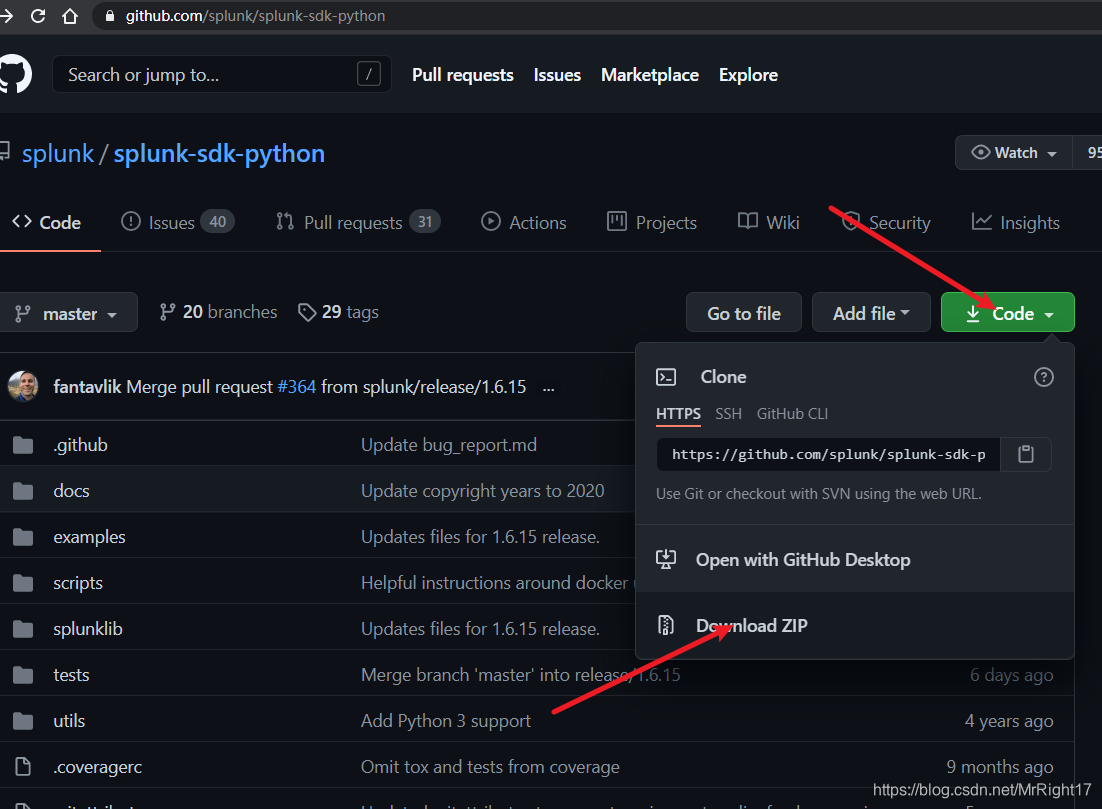Select the GitHub CLI clone tab

(792, 413)
